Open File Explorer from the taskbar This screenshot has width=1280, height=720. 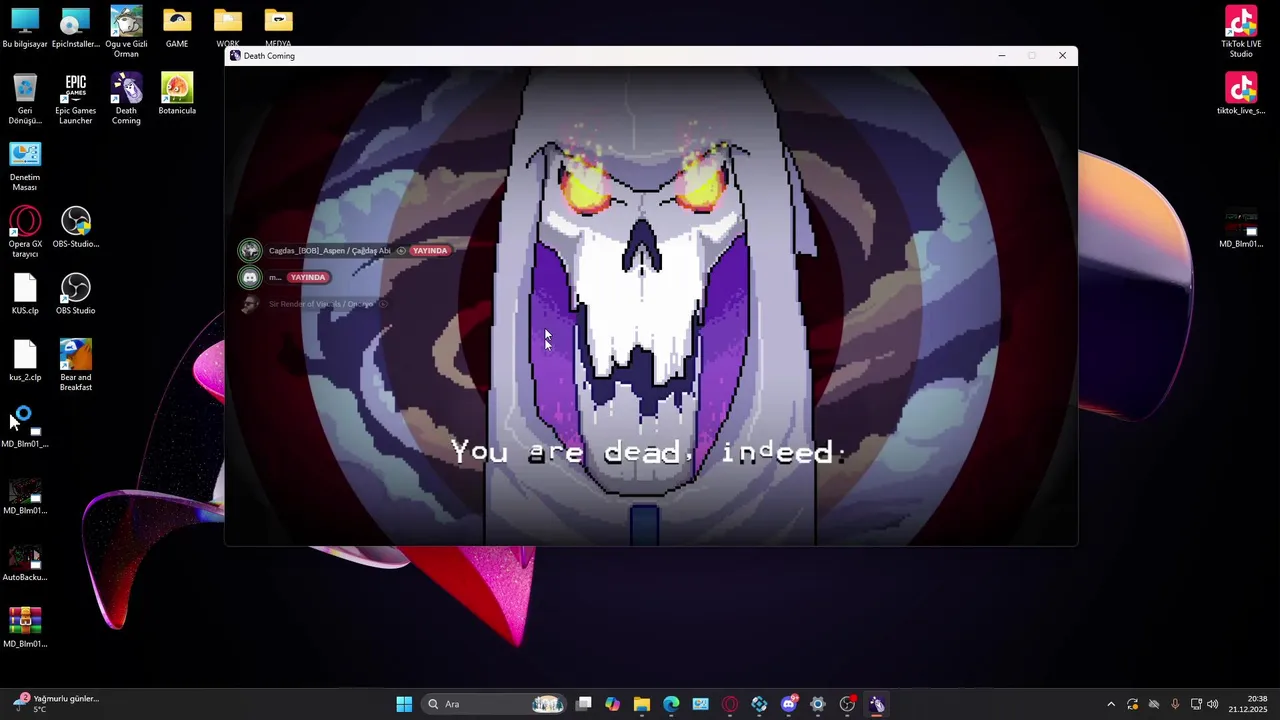642,704
